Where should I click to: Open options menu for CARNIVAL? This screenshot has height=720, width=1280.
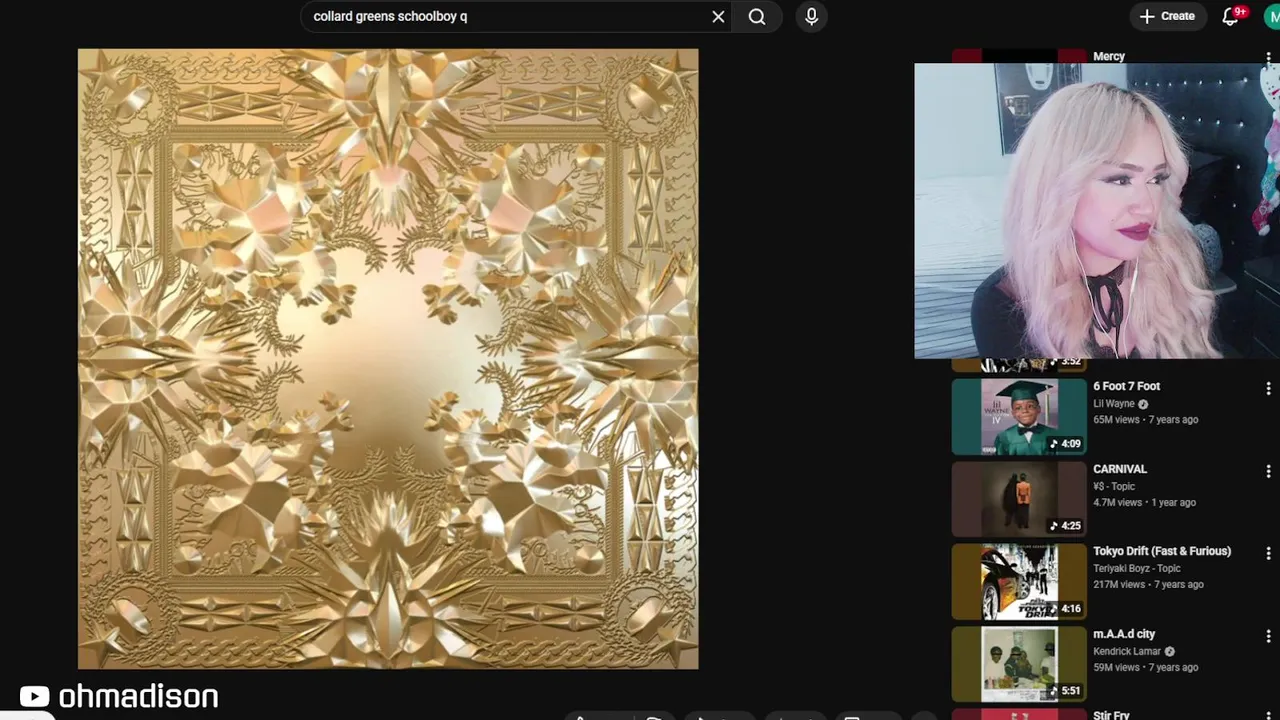[x=1268, y=471]
